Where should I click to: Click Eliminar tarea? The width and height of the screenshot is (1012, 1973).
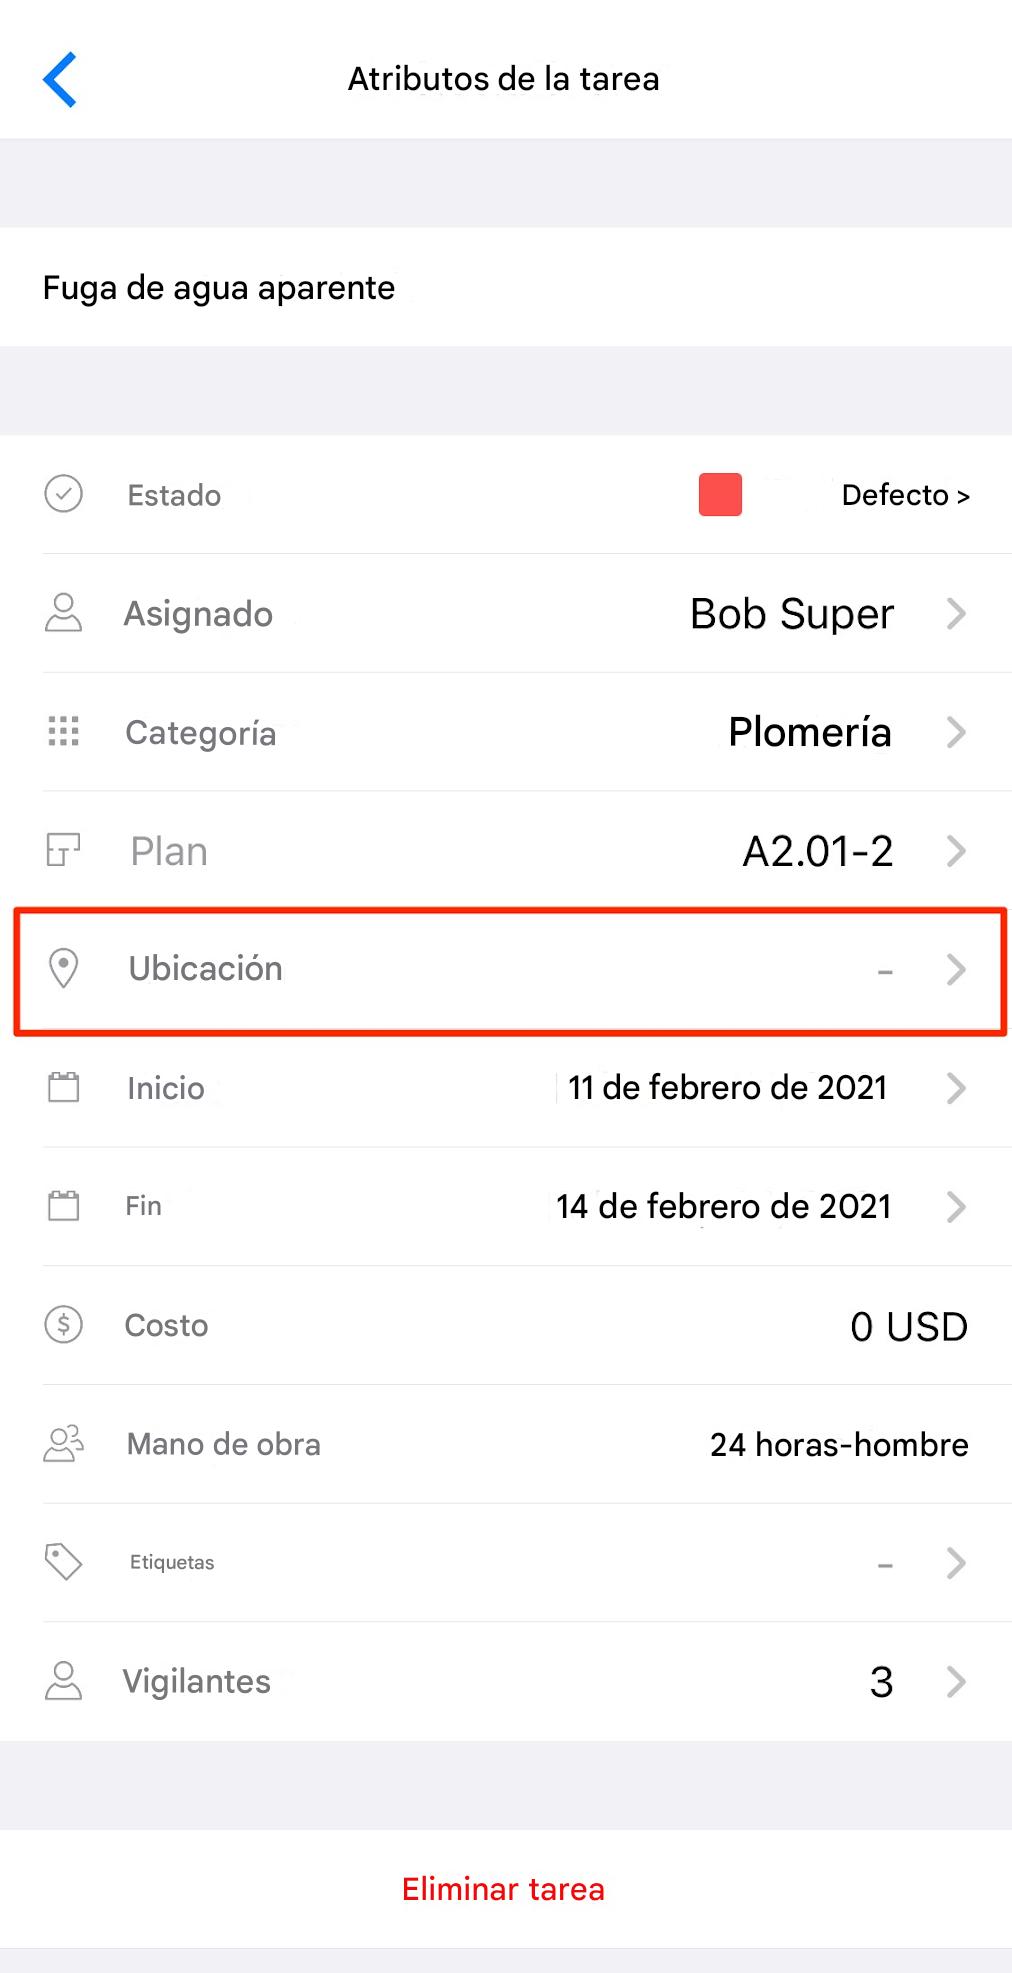503,1889
